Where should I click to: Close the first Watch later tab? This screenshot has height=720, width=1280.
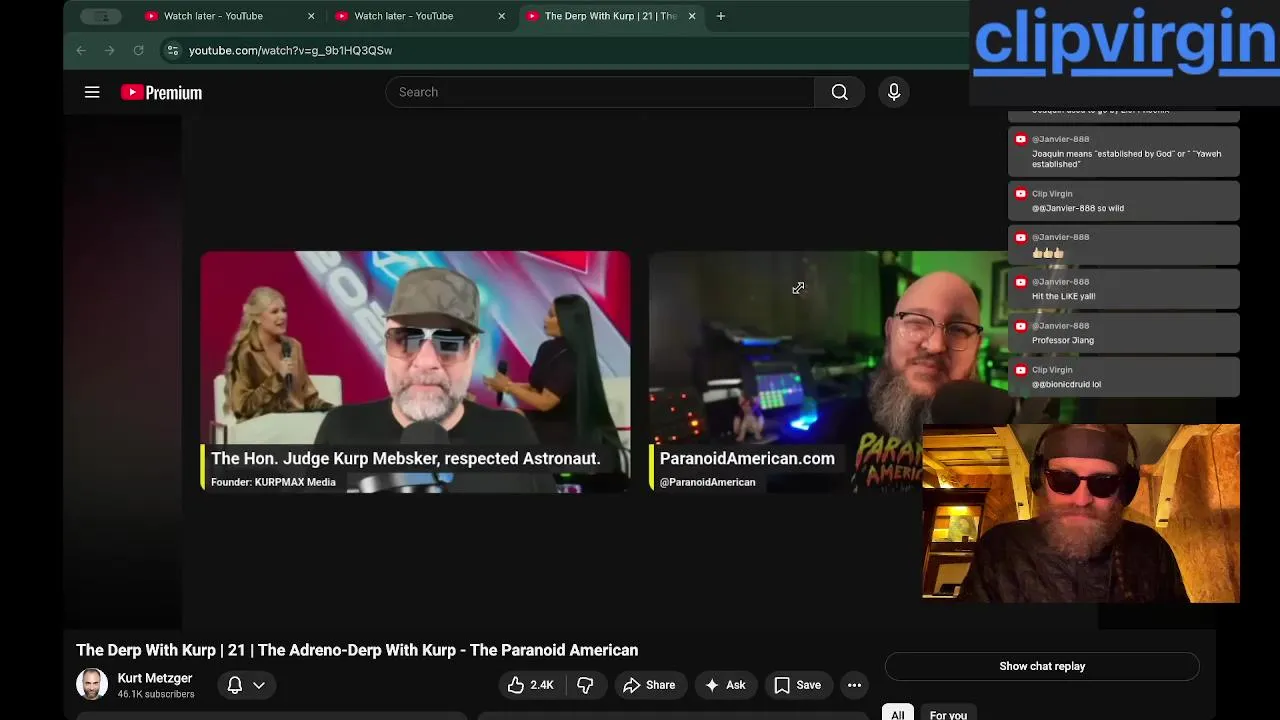[x=311, y=16]
